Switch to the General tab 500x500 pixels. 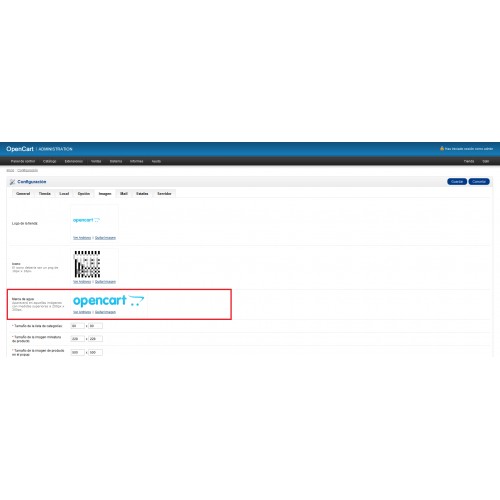pos(23,194)
